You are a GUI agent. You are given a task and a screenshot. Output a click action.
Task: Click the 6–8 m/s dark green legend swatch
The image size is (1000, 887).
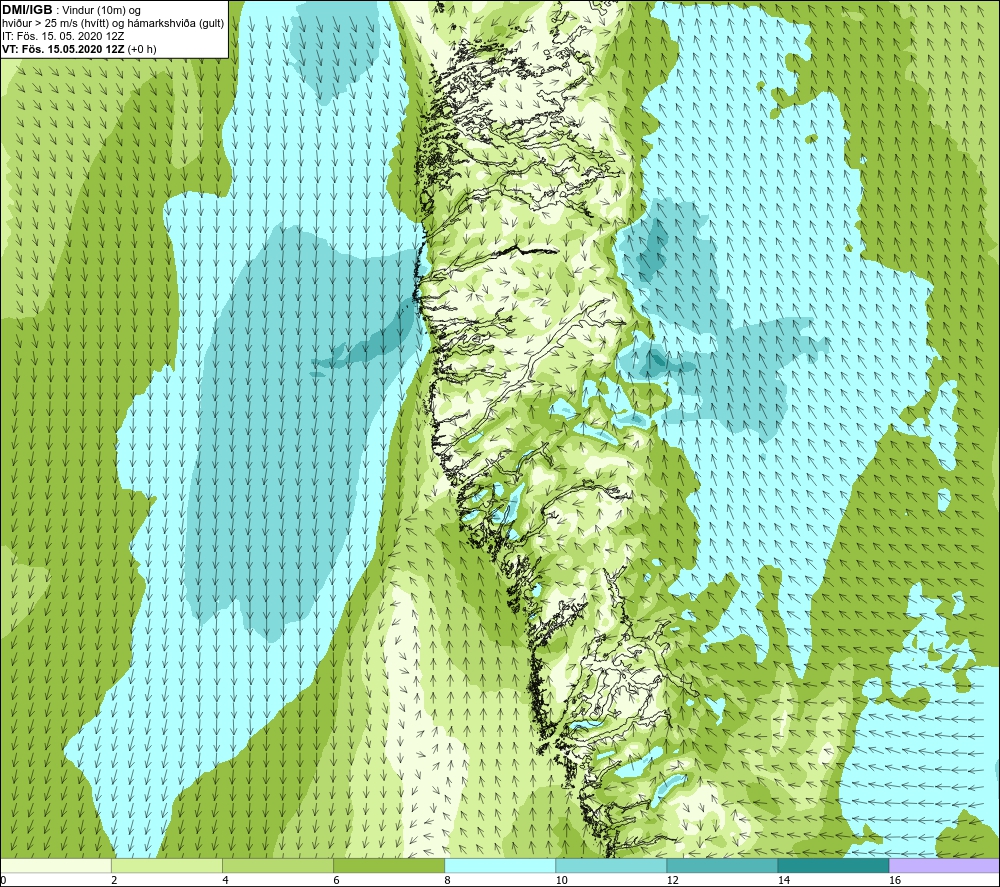[x=388, y=866]
